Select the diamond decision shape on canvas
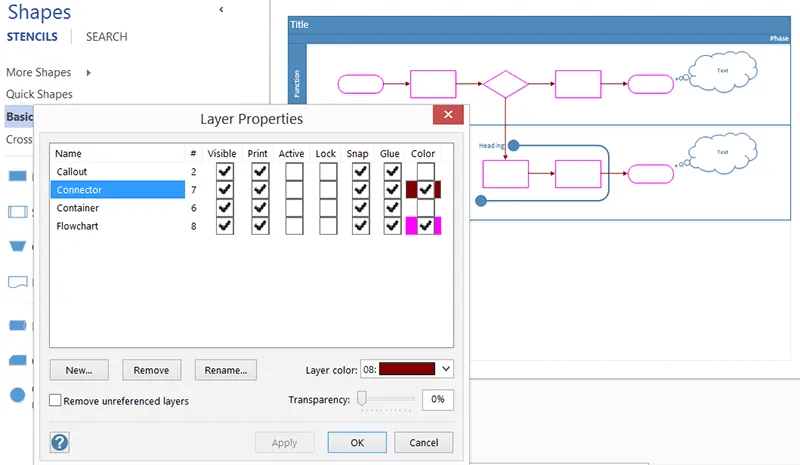This screenshot has width=800, height=465. point(505,84)
